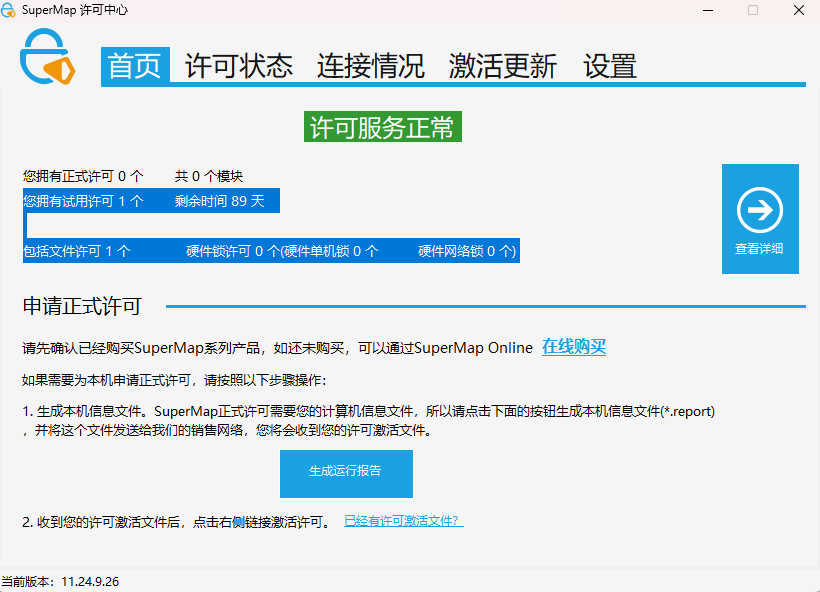Click the 硬件网络锁 0 个 text
Viewport: 820px width, 592px height.
pos(465,251)
